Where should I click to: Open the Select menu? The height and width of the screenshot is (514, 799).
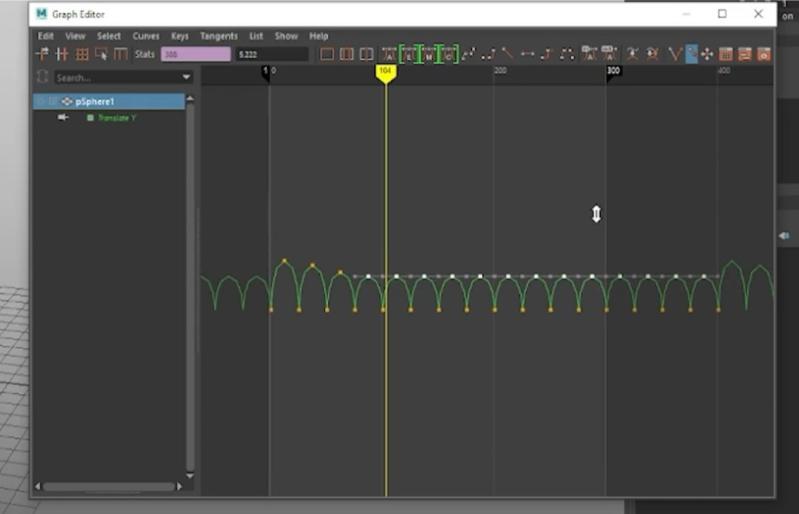point(109,36)
